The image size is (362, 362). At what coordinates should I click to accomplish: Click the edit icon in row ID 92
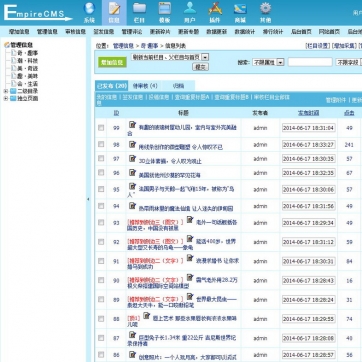point(190,239)
